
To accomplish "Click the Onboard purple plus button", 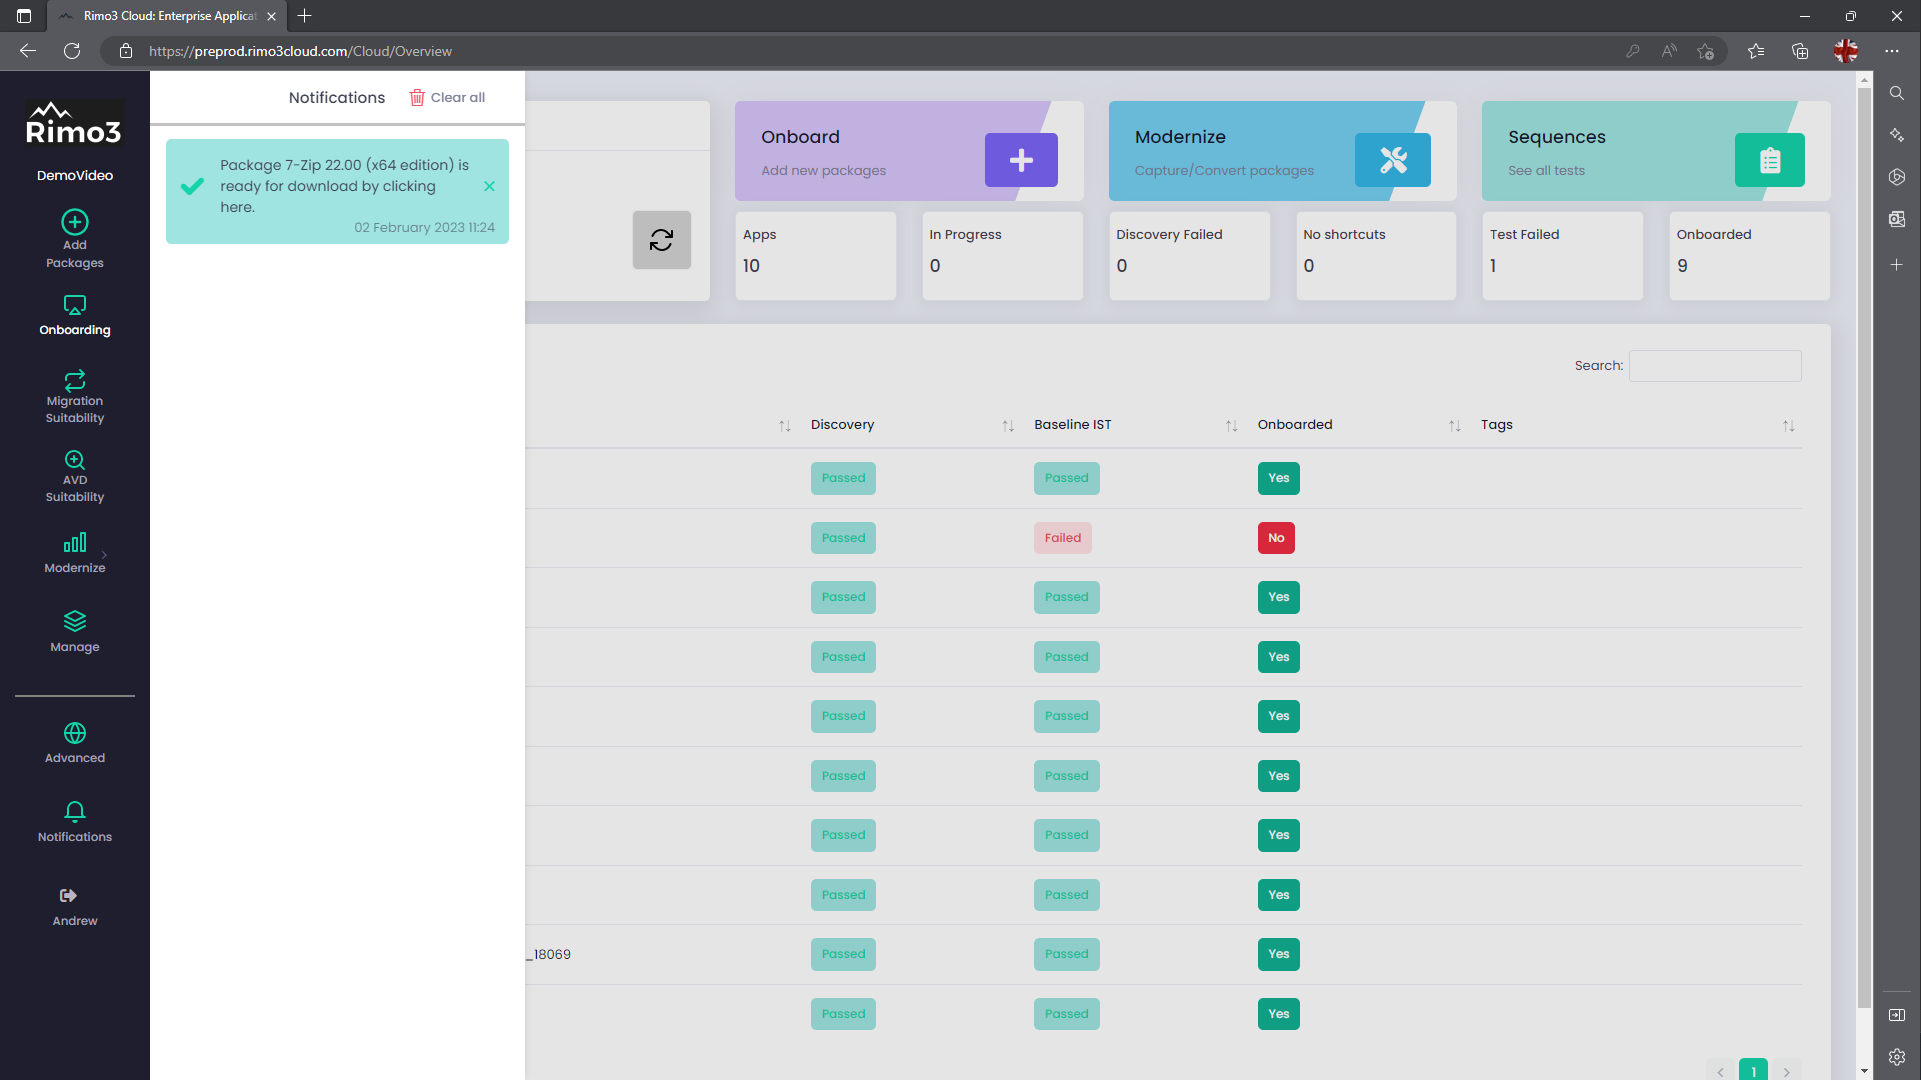I will click(1021, 160).
